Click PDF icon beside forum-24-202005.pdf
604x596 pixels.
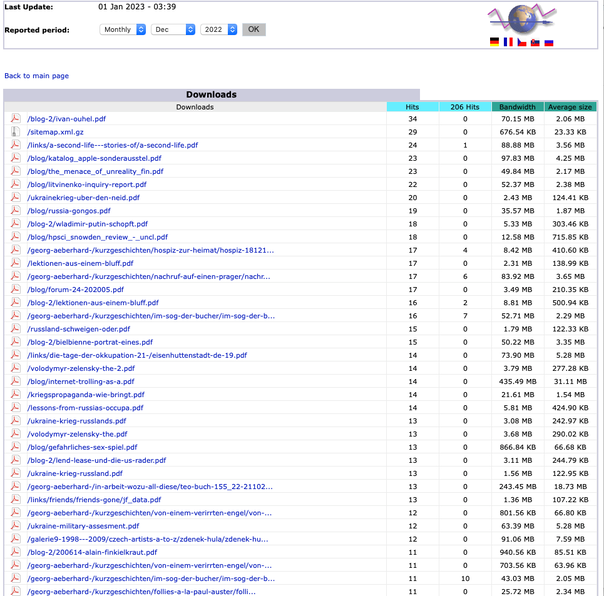15,289
